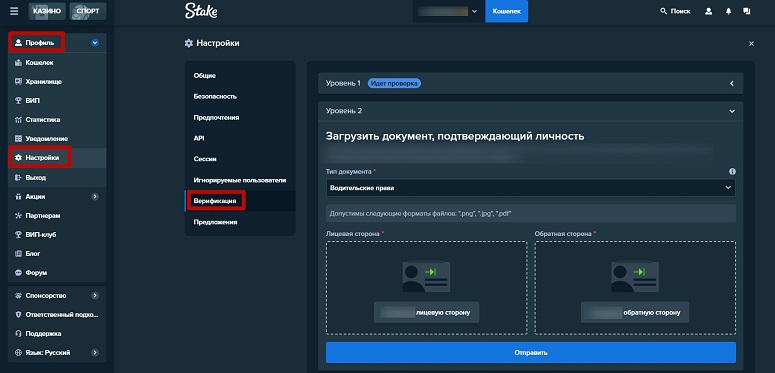The width and height of the screenshot is (775, 373).
Task: Open Язык: Русский language selector
Action: coord(57,353)
